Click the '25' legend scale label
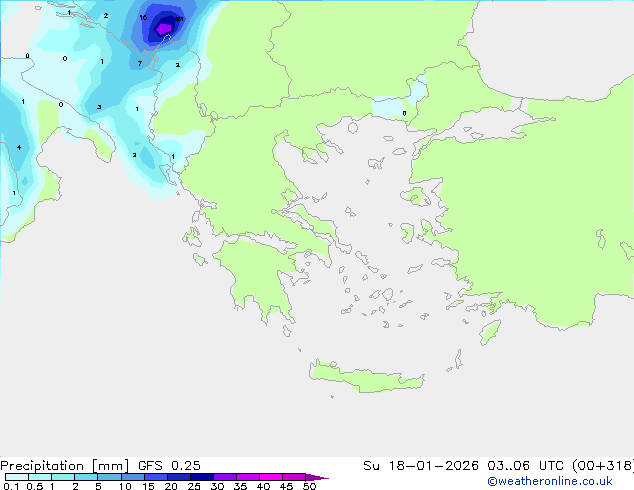The height and width of the screenshot is (490, 634). (x=194, y=486)
